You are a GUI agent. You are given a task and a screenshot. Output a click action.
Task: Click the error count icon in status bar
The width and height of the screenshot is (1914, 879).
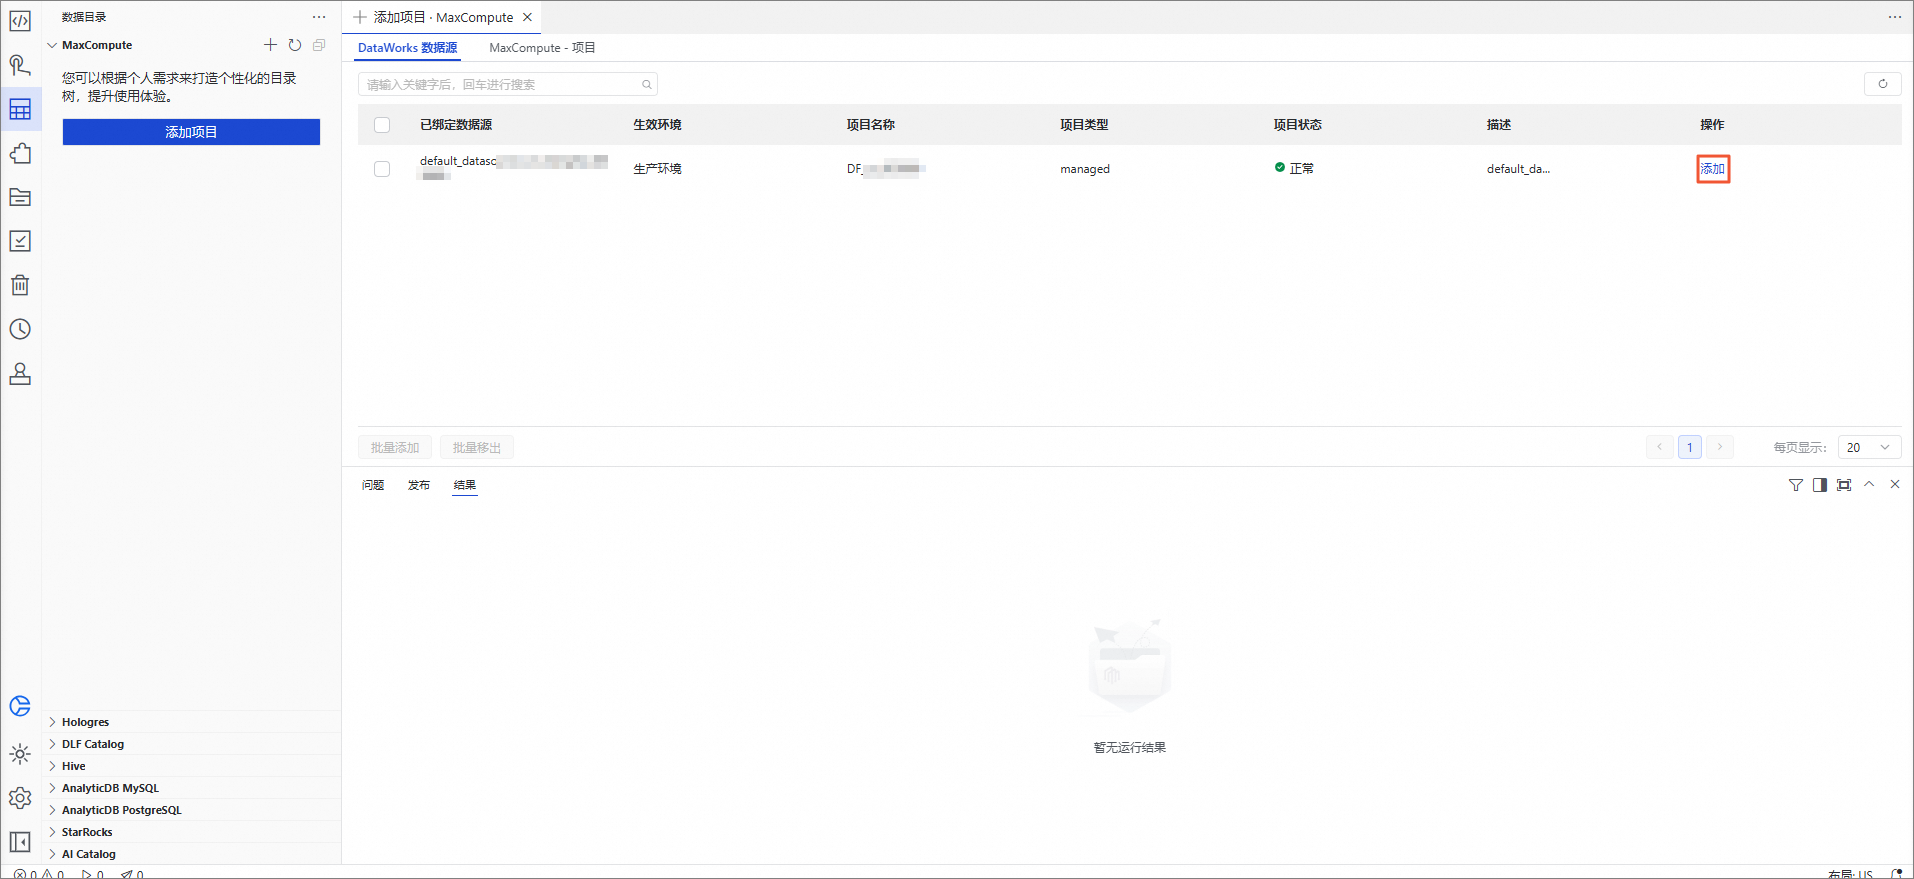point(19,874)
